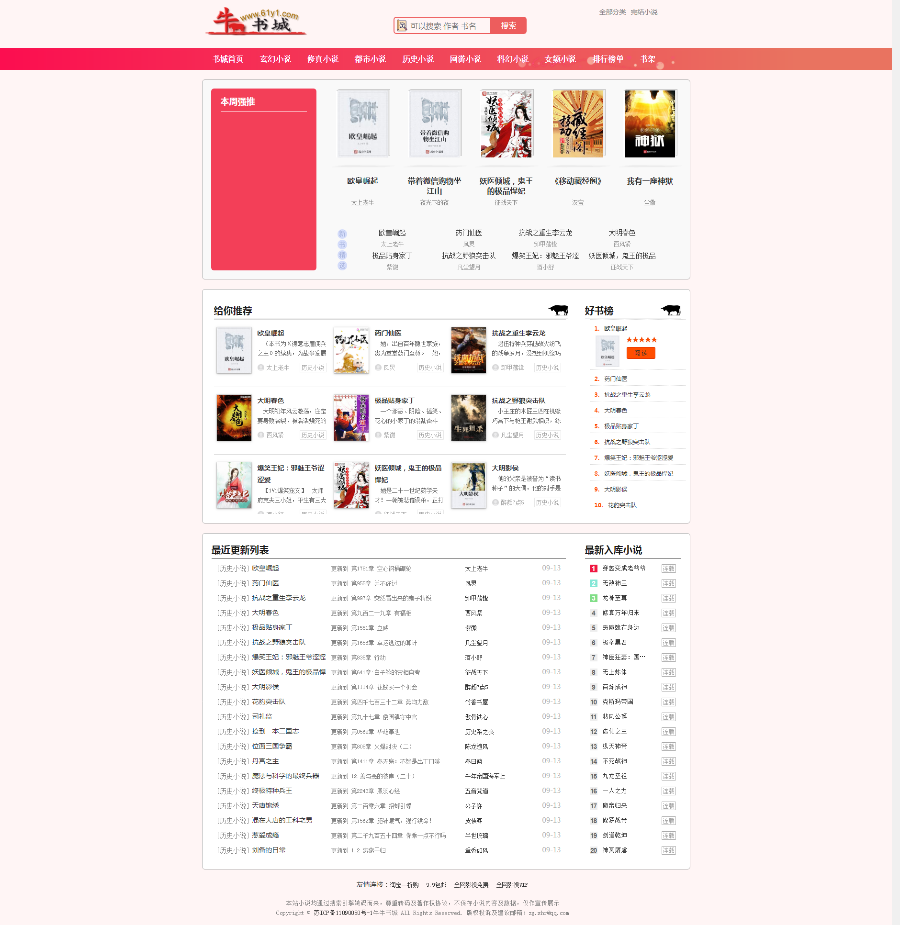Open the 极品贴身家丁 cover thumbnail
This screenshot has height=925, width=900.
coord(352,418)
